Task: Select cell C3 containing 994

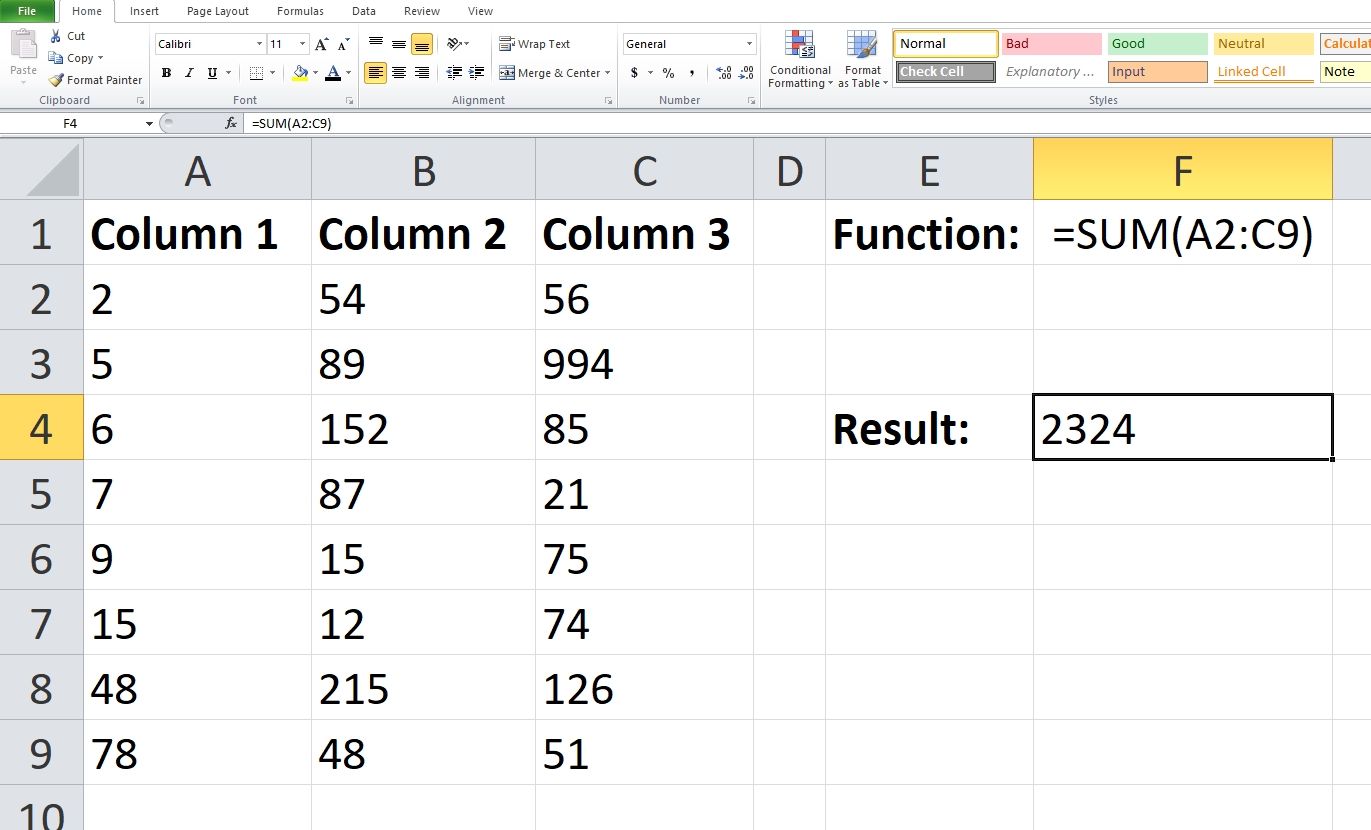Action: [644, 363]
